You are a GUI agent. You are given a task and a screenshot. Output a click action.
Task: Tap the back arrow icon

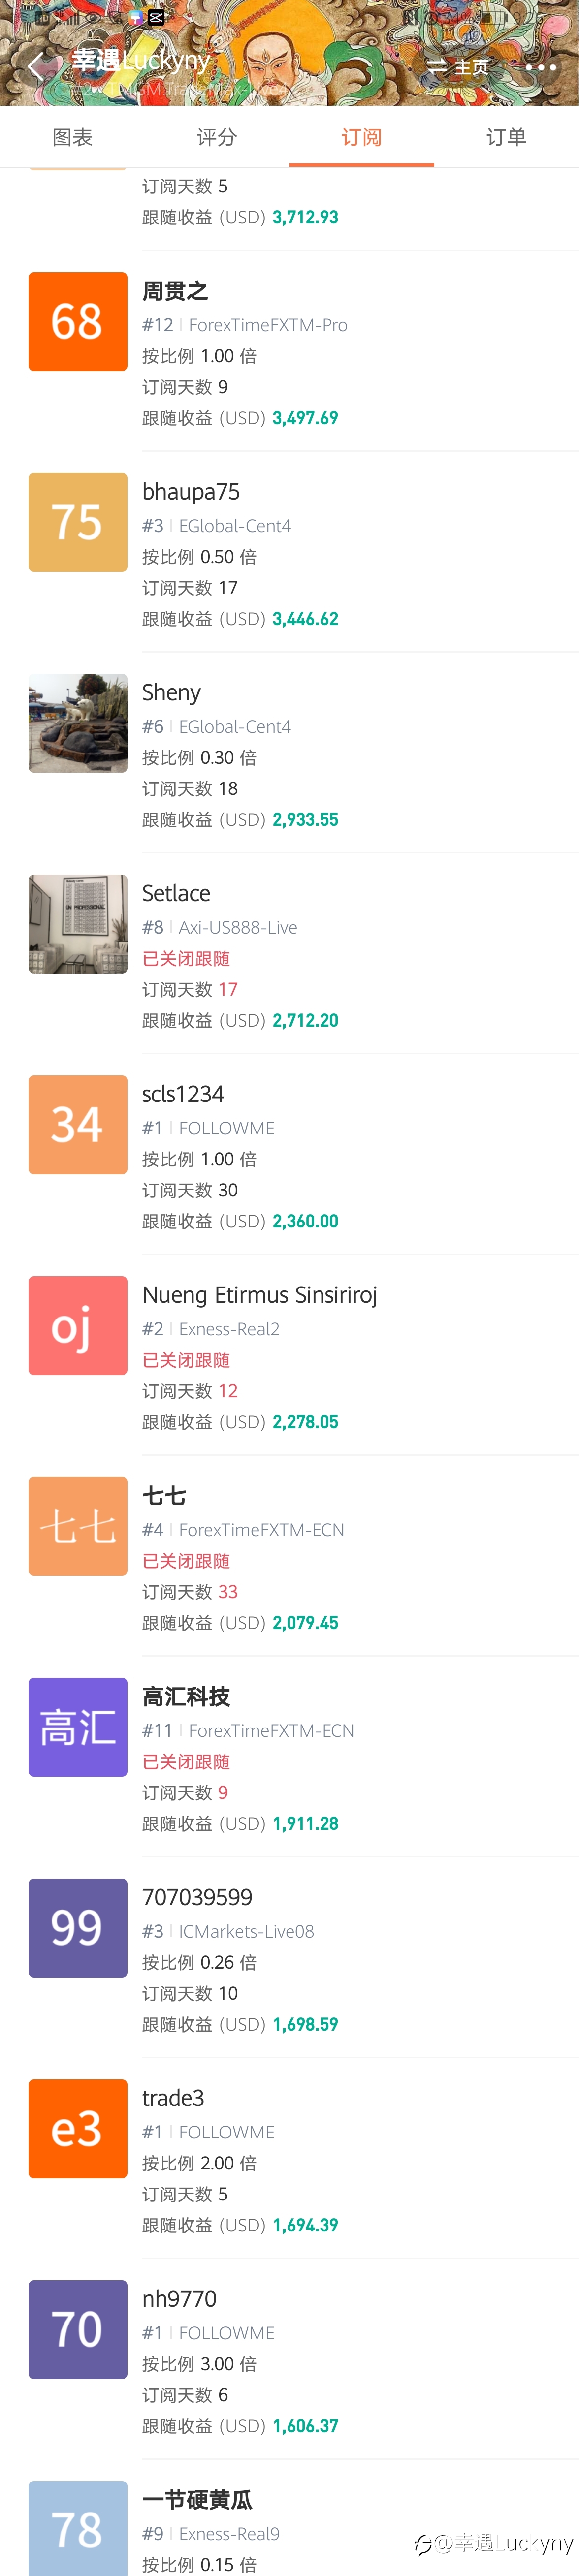click(x=37, y=67)
